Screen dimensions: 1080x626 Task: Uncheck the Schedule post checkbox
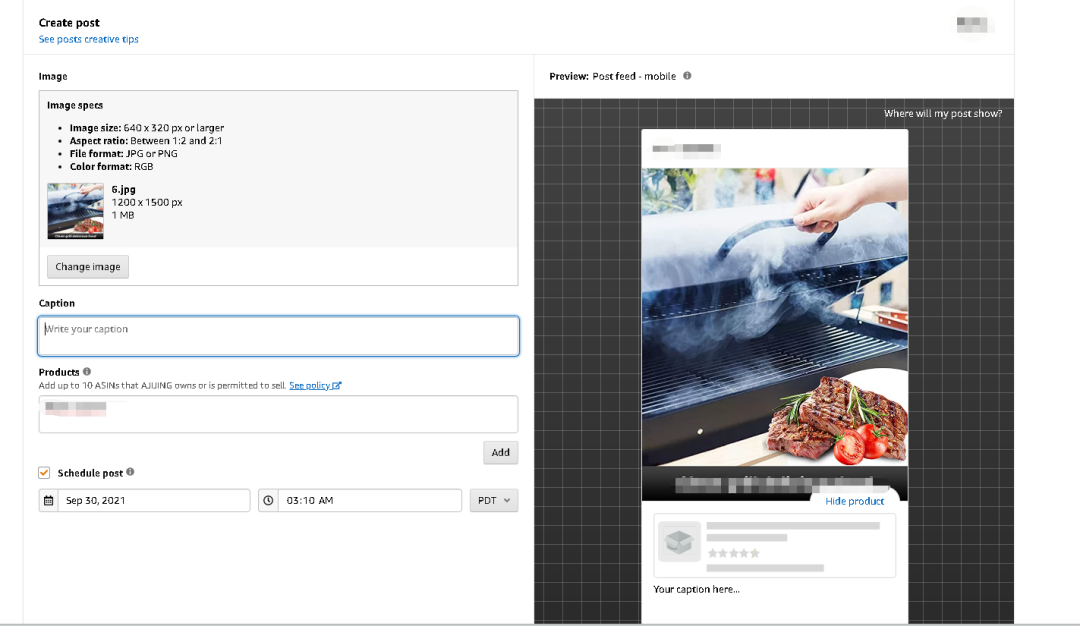[x=44, y=473]
